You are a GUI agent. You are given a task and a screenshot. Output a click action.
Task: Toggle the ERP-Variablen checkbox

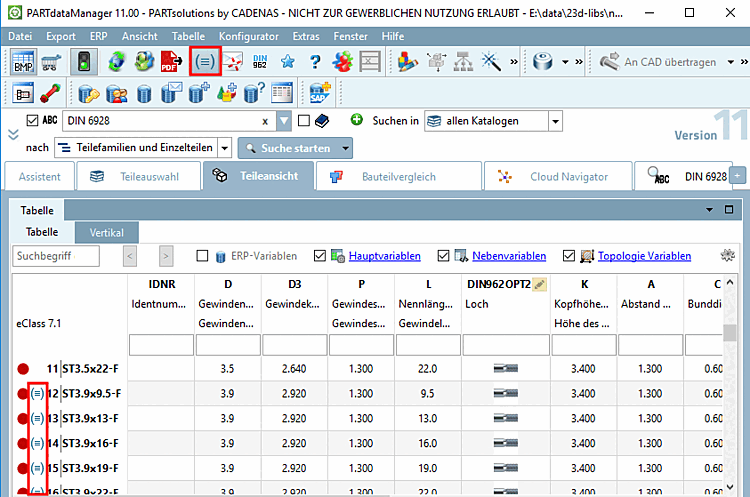pyautogui.click(x=202, y=256)
